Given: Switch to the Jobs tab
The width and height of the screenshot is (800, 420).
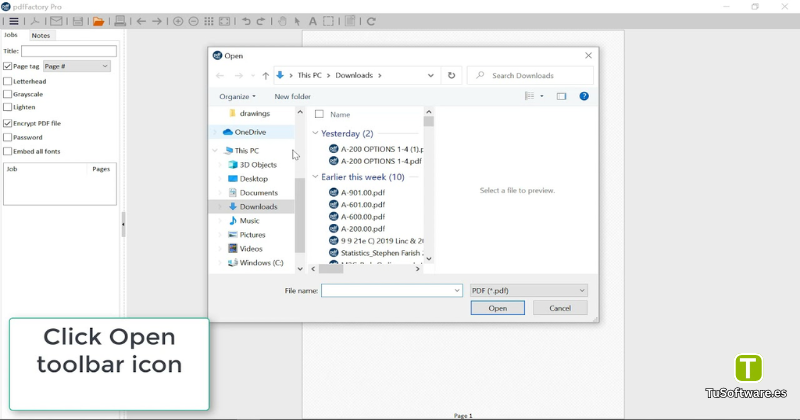Looking at the screenshot, I should pyautogui.click(x=11, y=35).
